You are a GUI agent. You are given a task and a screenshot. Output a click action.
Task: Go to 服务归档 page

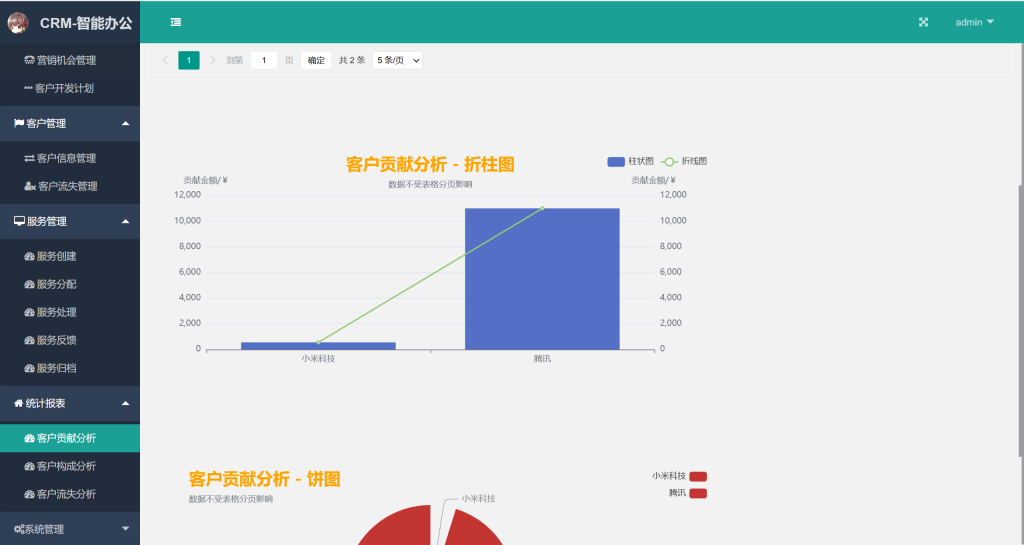(70, 368)
